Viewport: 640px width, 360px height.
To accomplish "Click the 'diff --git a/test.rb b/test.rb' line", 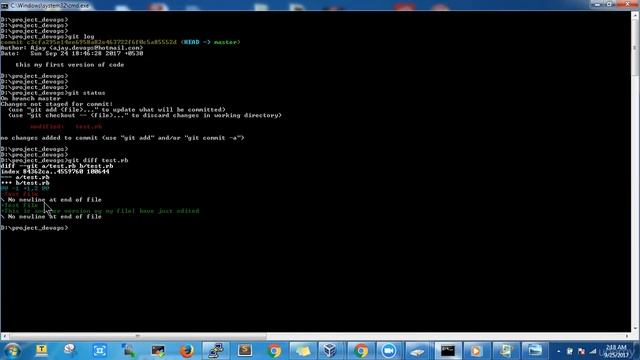I will 57,166.
